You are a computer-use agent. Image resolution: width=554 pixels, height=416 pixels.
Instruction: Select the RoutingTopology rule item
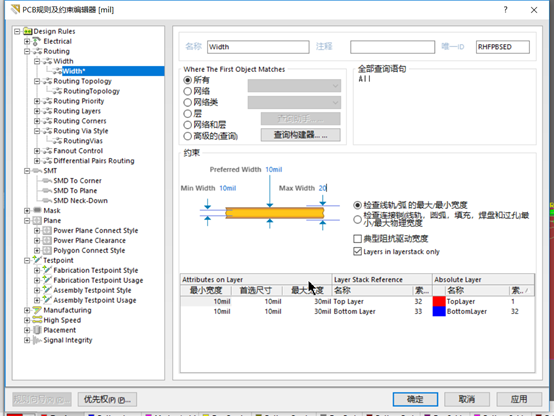point(92,91)
